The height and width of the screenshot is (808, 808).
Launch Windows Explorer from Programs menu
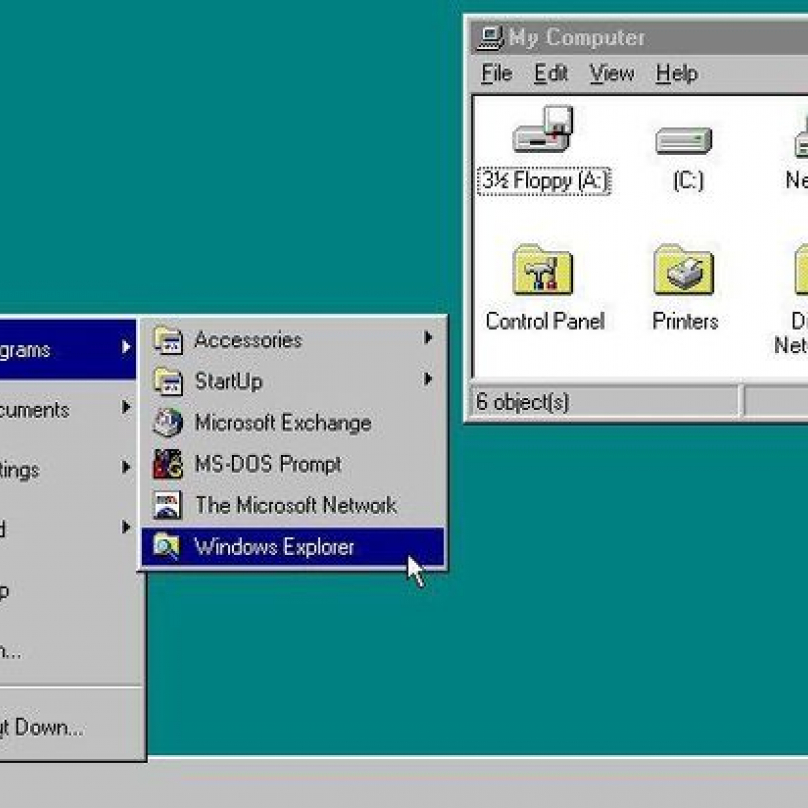[x=293, y=547]
